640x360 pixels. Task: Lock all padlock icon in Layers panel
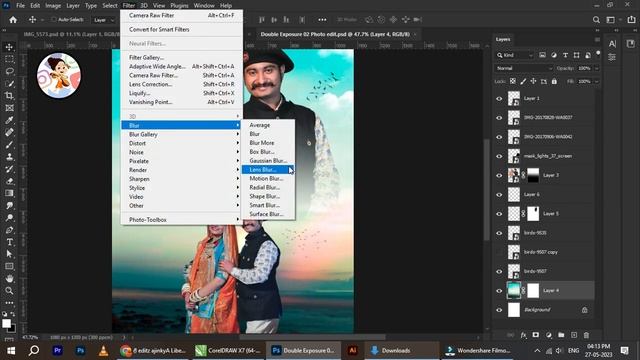point(554,81)
